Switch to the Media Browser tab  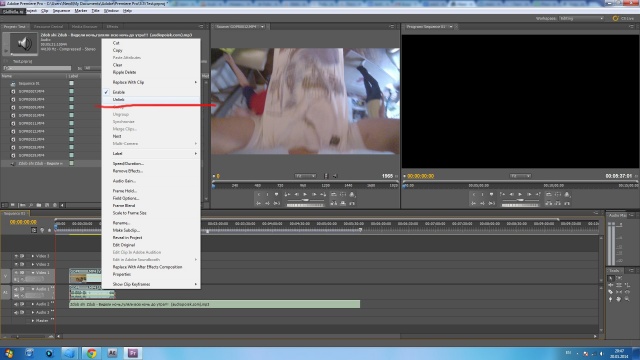(x=84, y=27)
